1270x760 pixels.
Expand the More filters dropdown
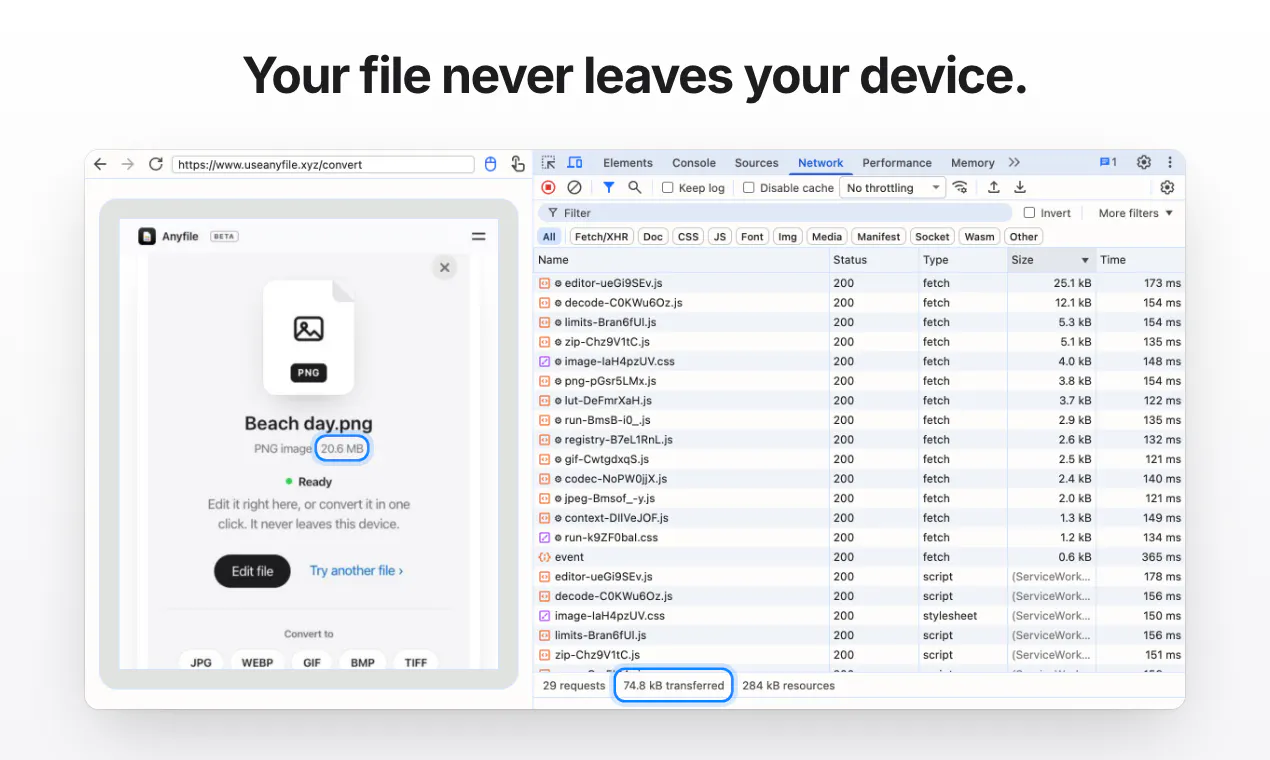[1135, 213]
